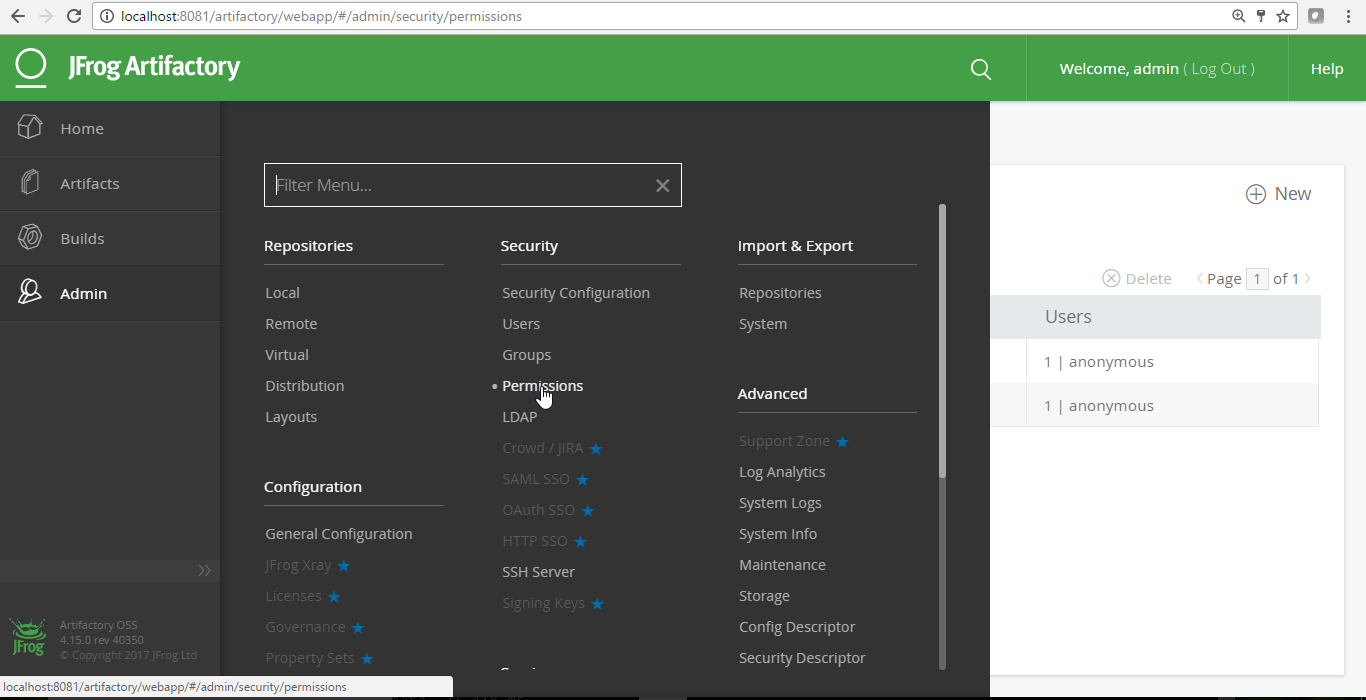
Task: Open Security Descriptor
Action: (803, 658)
